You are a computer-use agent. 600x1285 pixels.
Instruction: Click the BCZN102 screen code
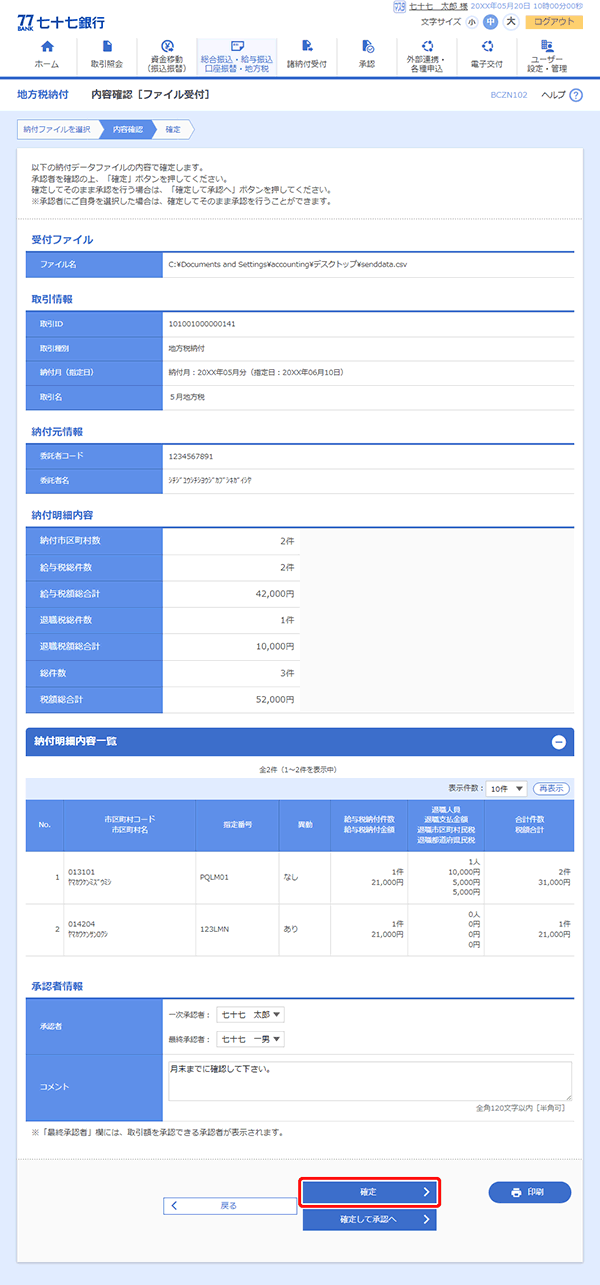point(510,94)
